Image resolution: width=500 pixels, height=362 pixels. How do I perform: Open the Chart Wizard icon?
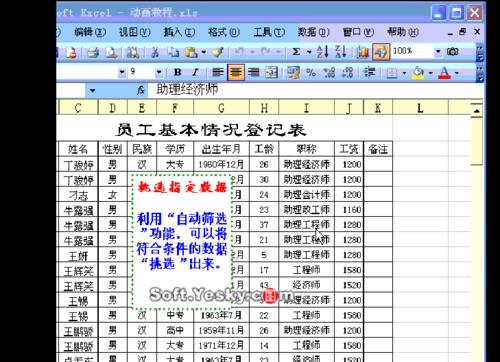click(x=362, y=52)
